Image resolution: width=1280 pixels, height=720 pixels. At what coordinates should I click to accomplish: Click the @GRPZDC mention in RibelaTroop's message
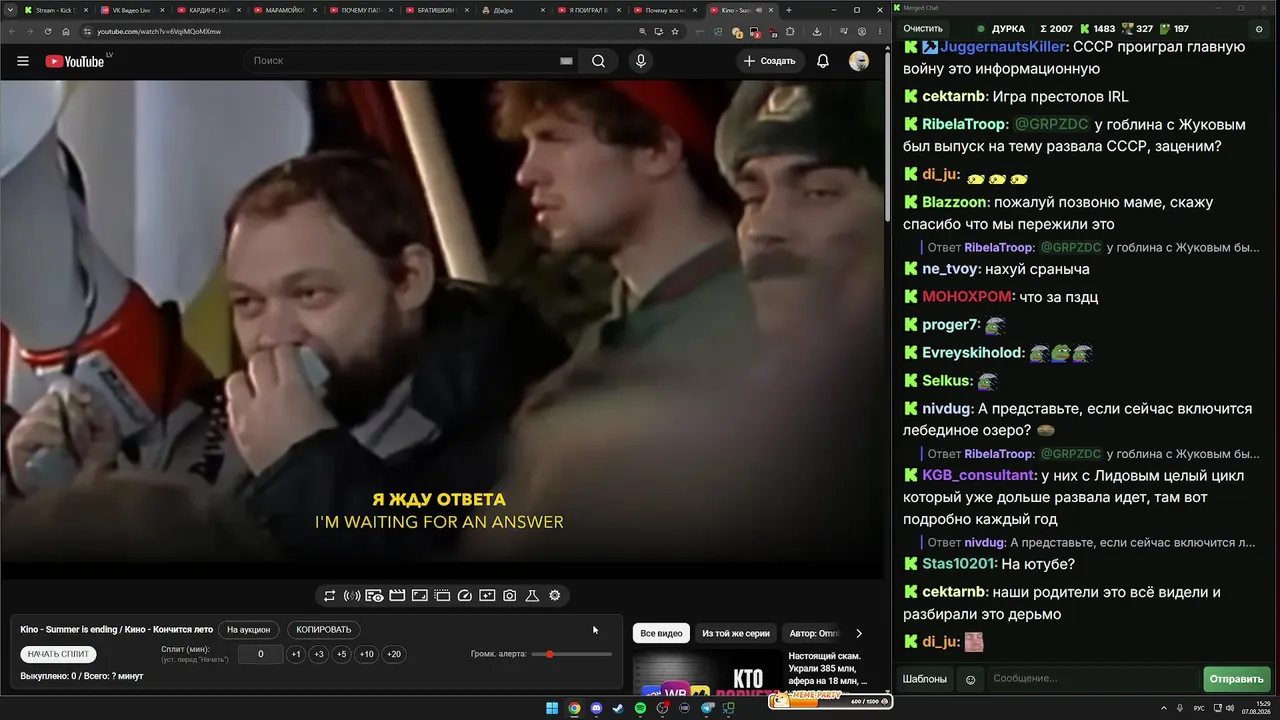pos(1052,125)
